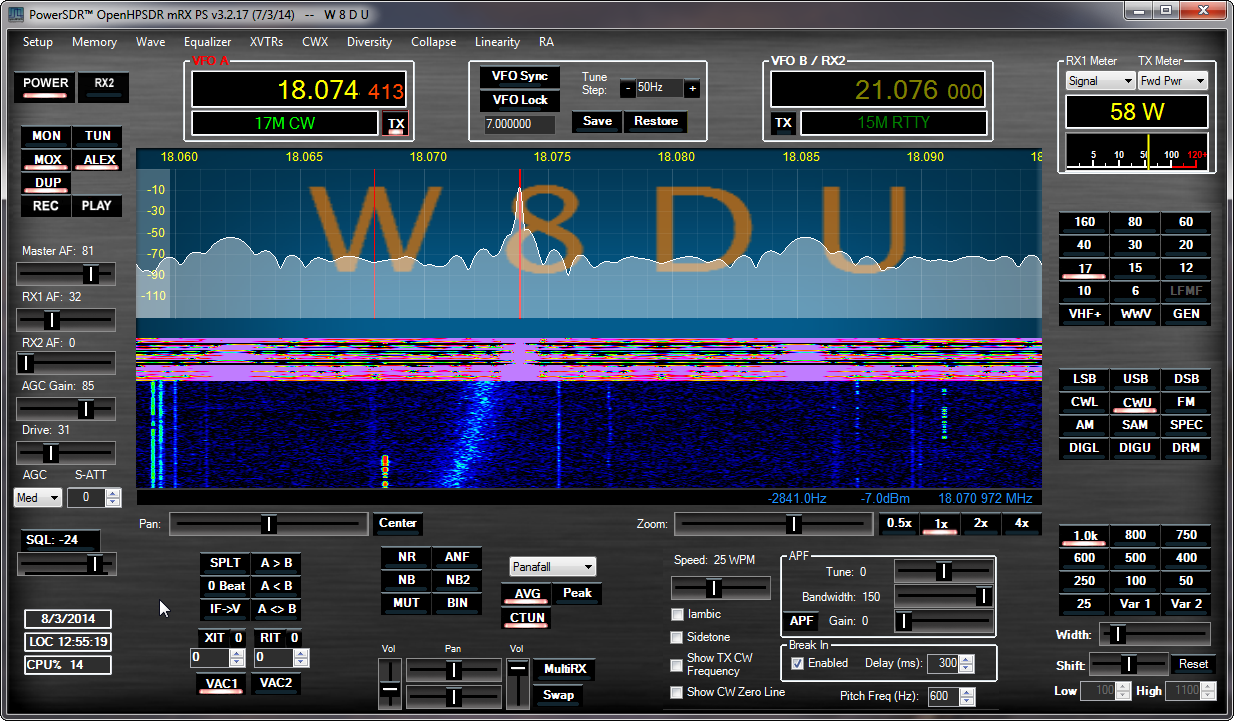Adjust the AGC Gain slider
This screenshot has width=1234, height=721.
click(x=66, y=409)
